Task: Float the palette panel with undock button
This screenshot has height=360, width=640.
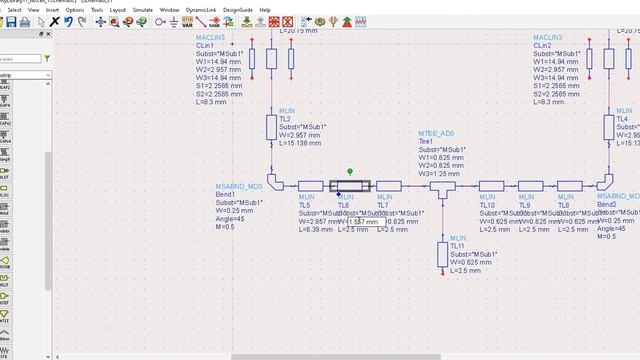Action: [x=41, y=34]
